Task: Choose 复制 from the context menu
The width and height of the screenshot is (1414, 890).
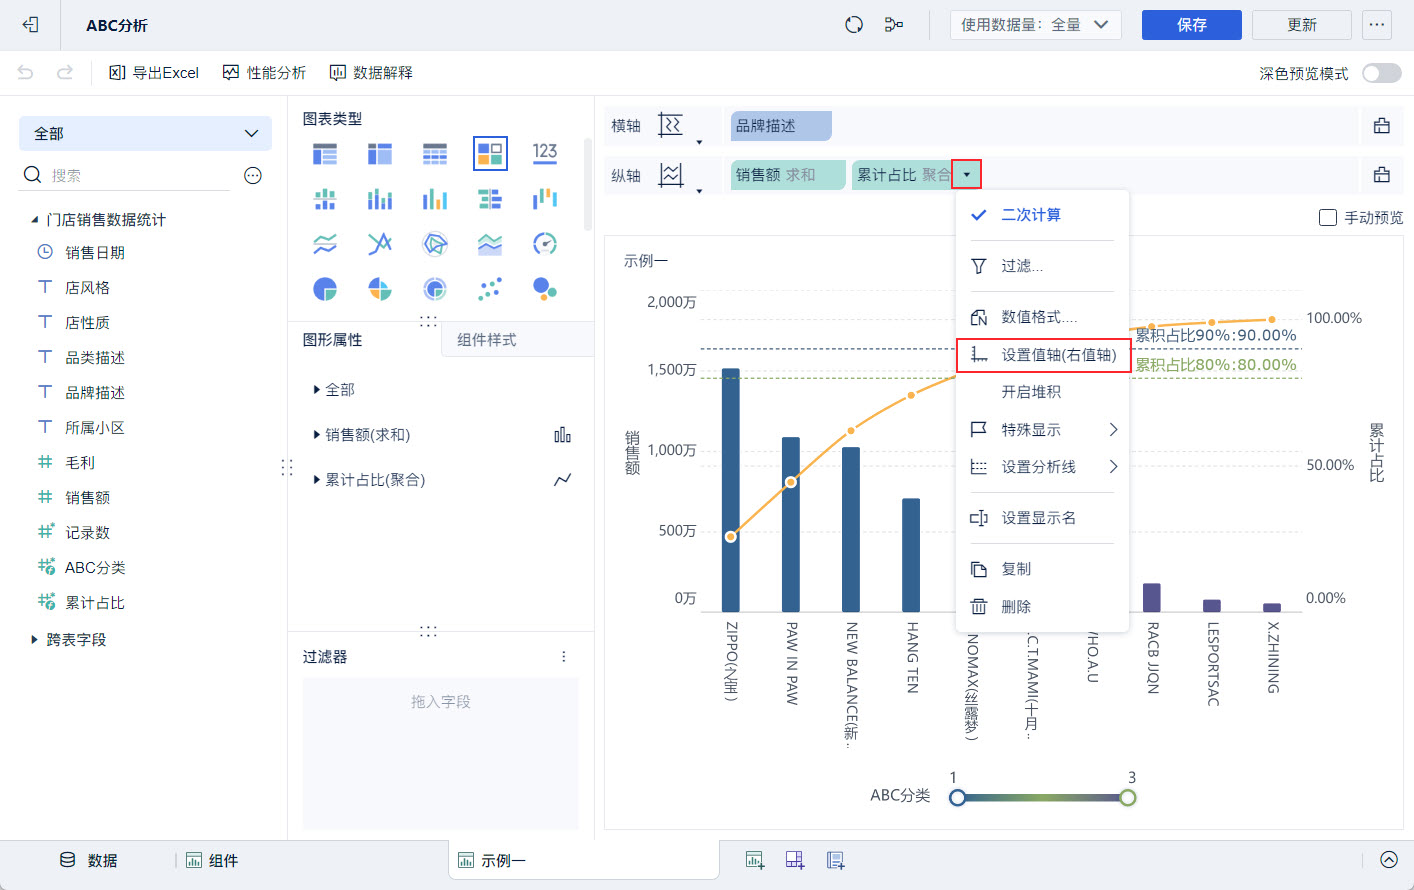Action: pos(1043,569)
